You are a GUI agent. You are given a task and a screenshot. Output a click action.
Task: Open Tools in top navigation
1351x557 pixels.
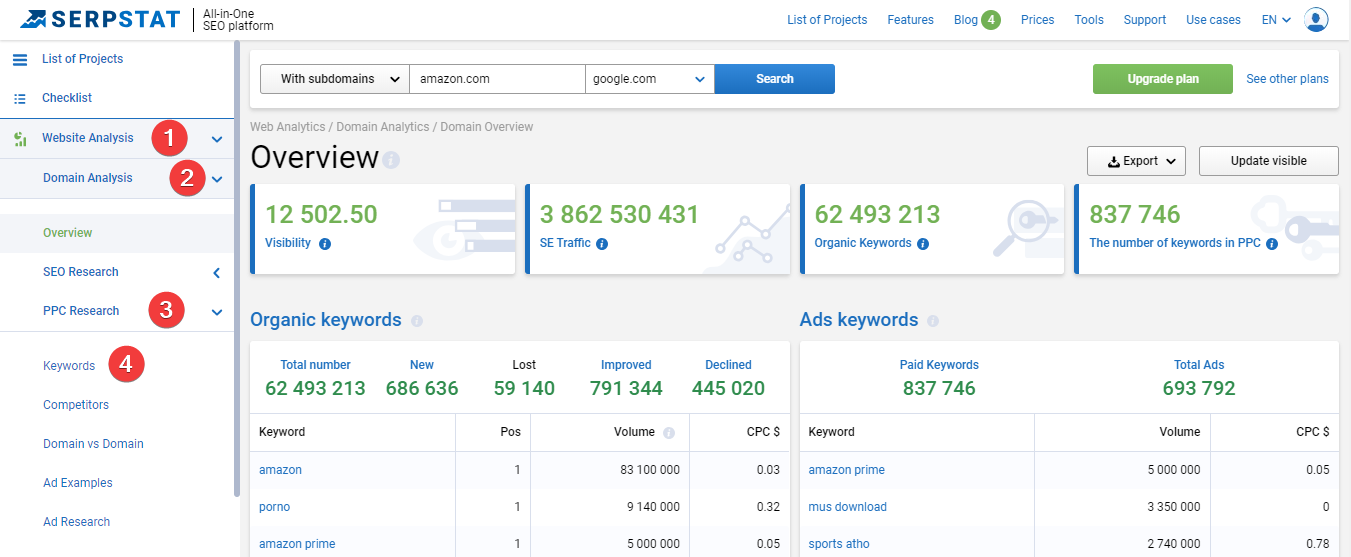(1089, 20)
